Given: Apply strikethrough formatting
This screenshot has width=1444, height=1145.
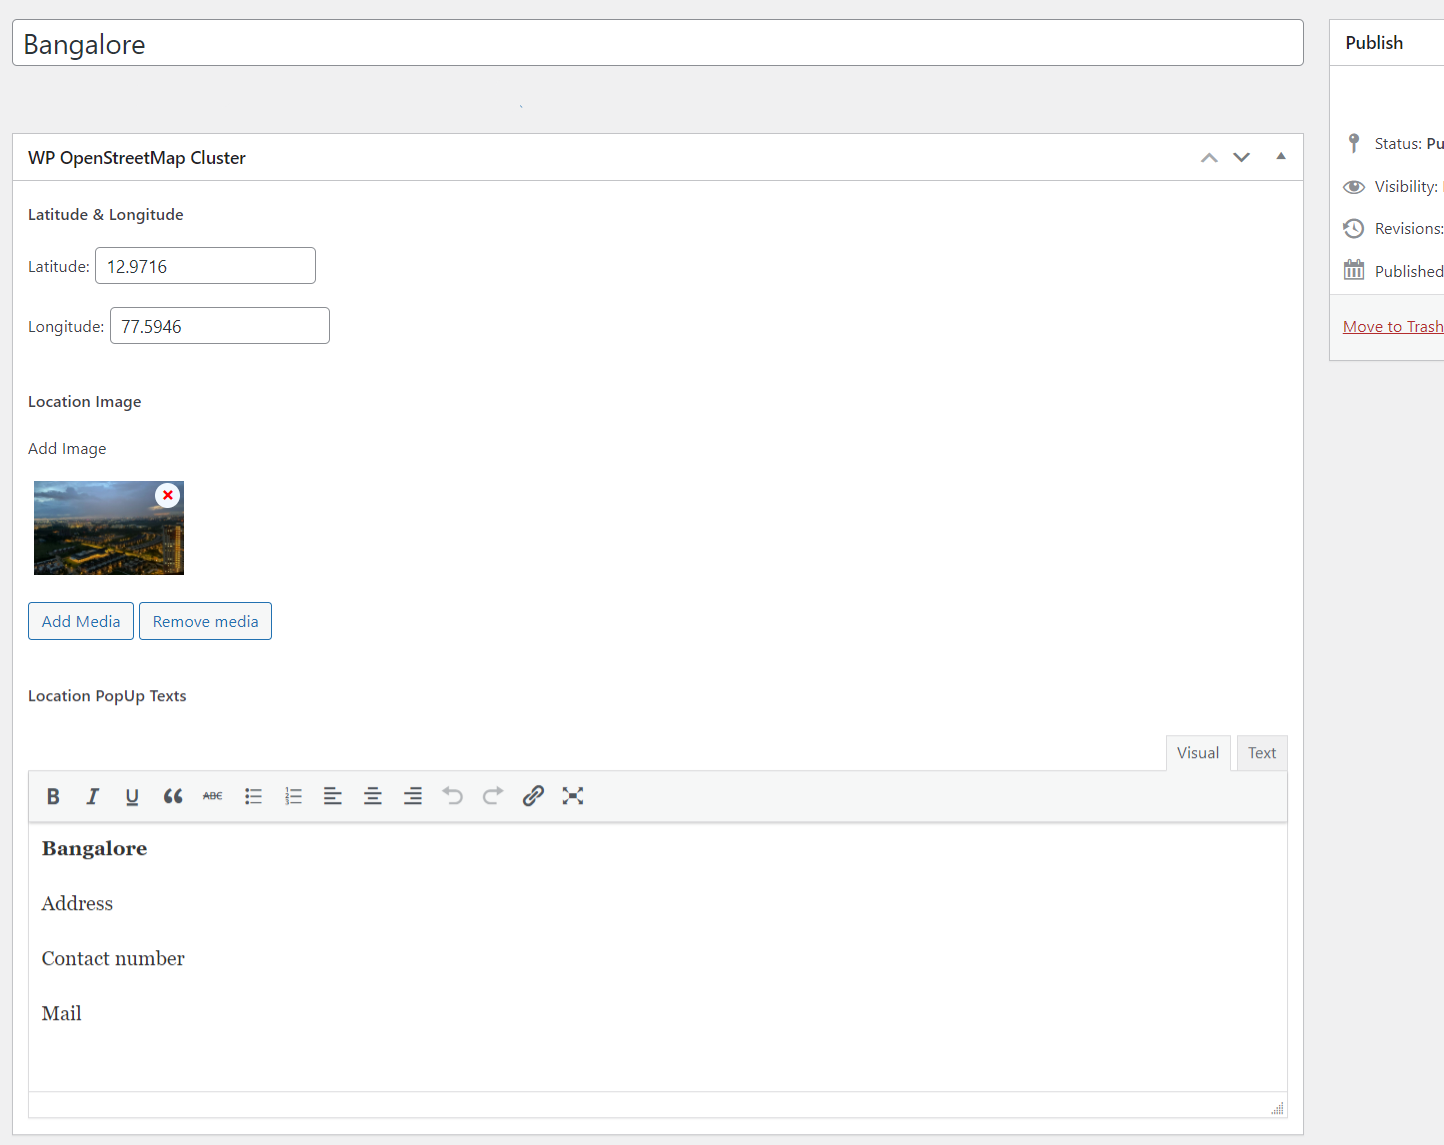Looking at the screenshot, I should coord(213,796).
